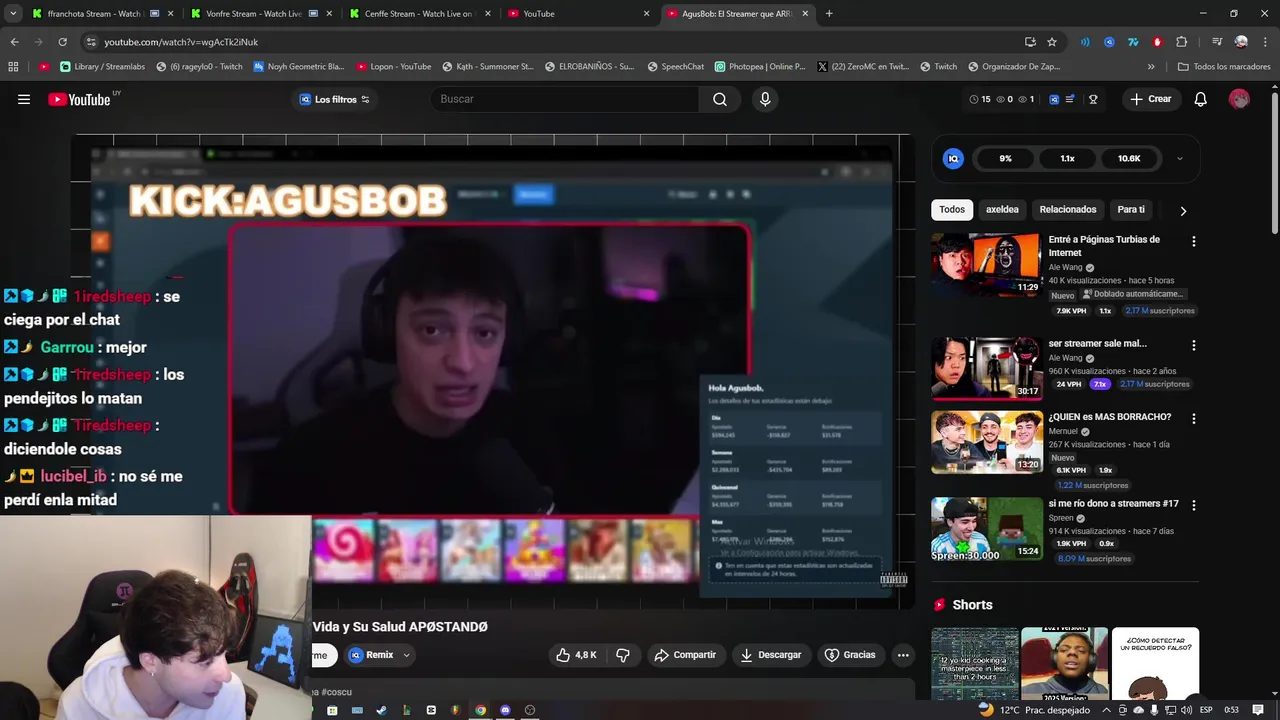This screenshot has width=1280, height=720.
Task: Start voice search with the microphone icon
Action: 765,99
